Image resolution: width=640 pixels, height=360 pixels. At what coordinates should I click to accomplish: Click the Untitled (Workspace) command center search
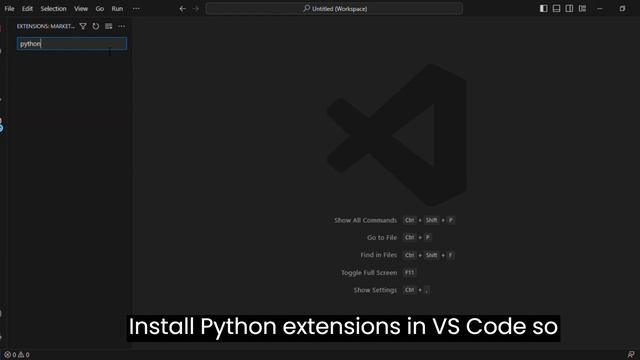334,9
